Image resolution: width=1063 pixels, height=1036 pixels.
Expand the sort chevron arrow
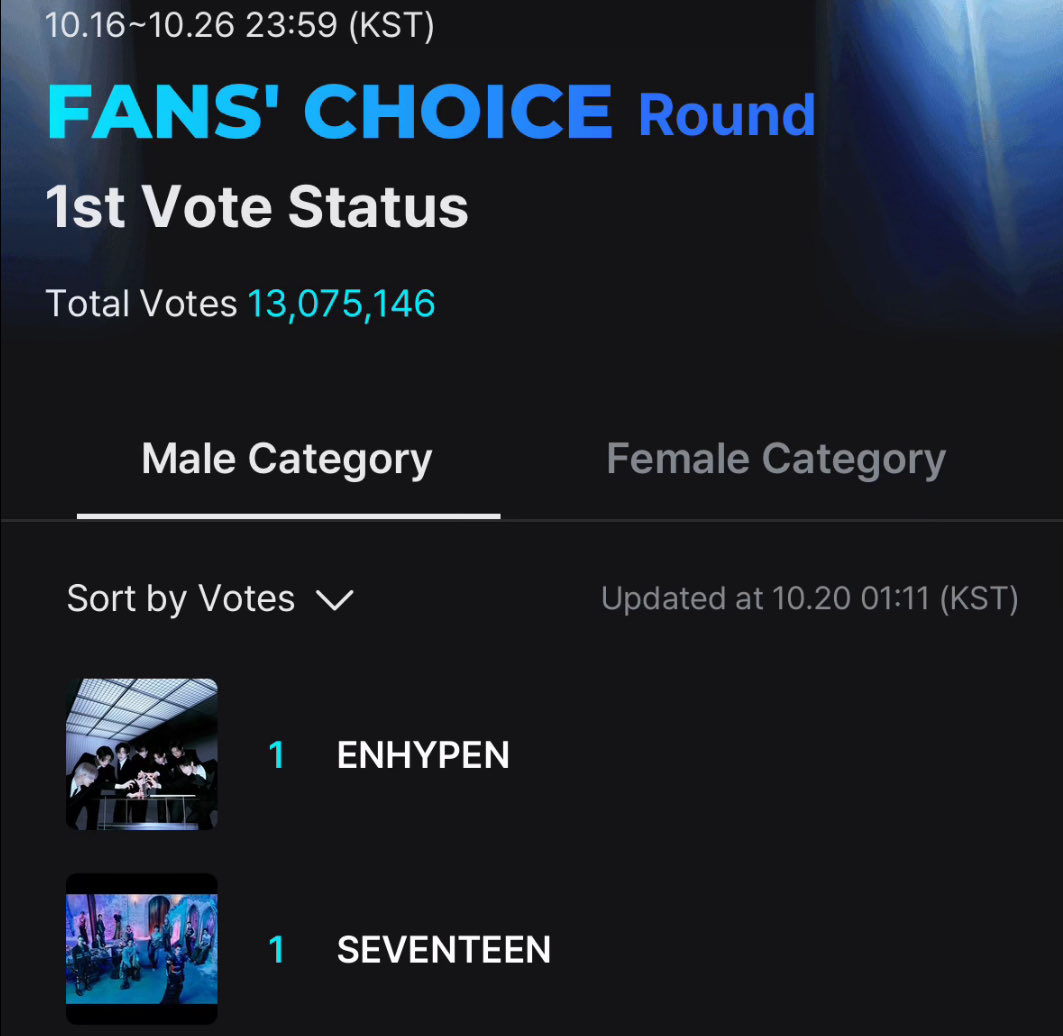pyautogui.click(x=335, y=600)
